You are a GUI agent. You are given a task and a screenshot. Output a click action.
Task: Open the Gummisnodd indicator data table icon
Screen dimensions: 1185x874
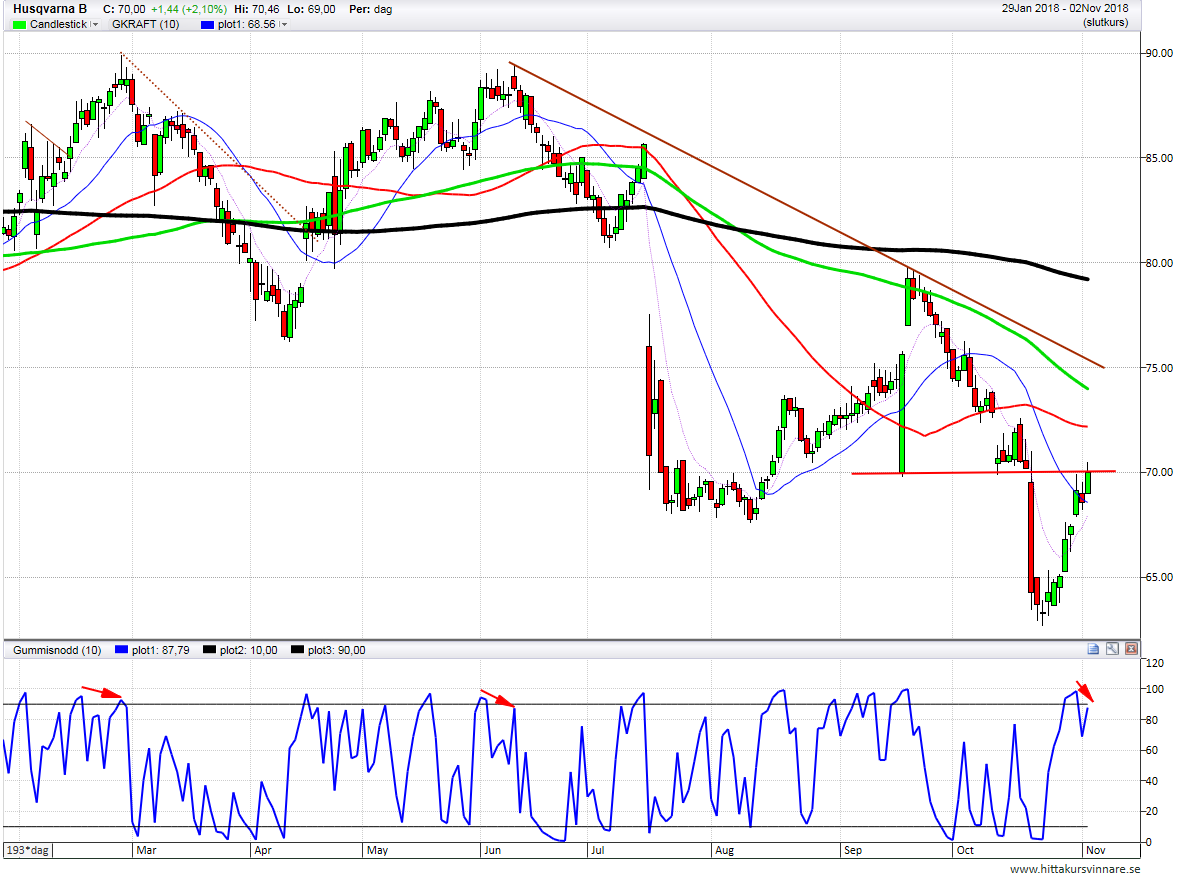pyautogui.click(x=1093, y=649)
